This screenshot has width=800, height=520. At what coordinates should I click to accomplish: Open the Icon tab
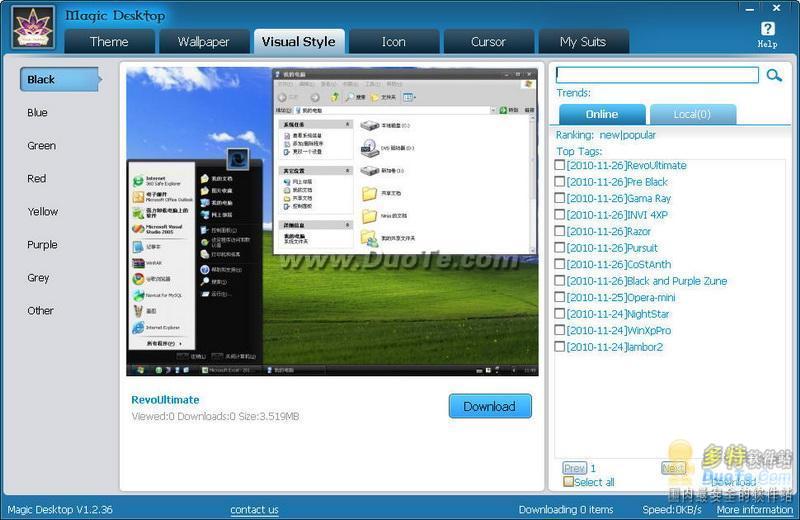point(394,41)
